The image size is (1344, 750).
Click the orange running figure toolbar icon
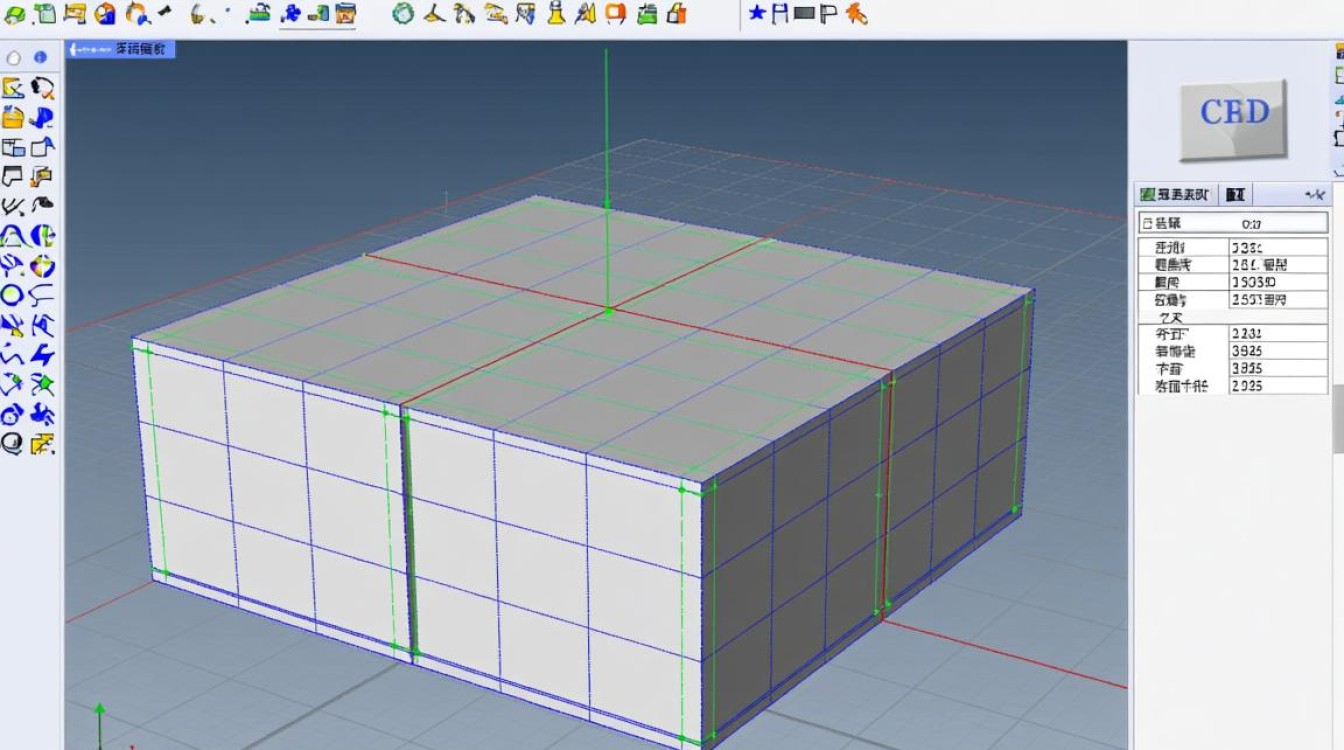(x=855, y=13)
